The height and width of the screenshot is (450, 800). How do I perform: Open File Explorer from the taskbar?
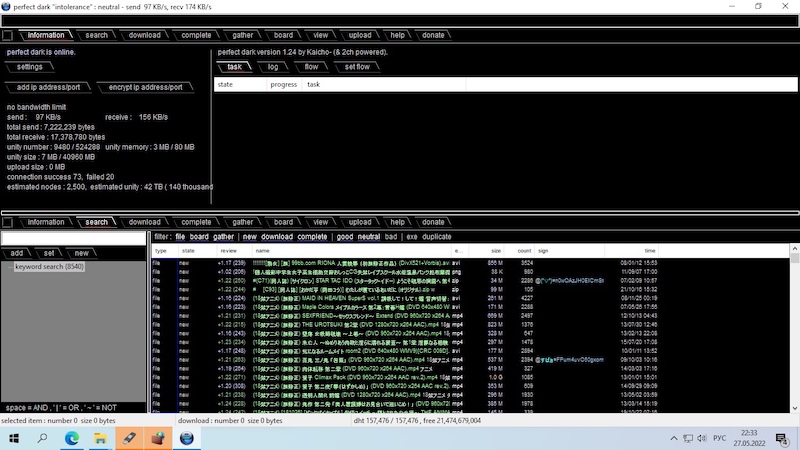coord(101,438)
